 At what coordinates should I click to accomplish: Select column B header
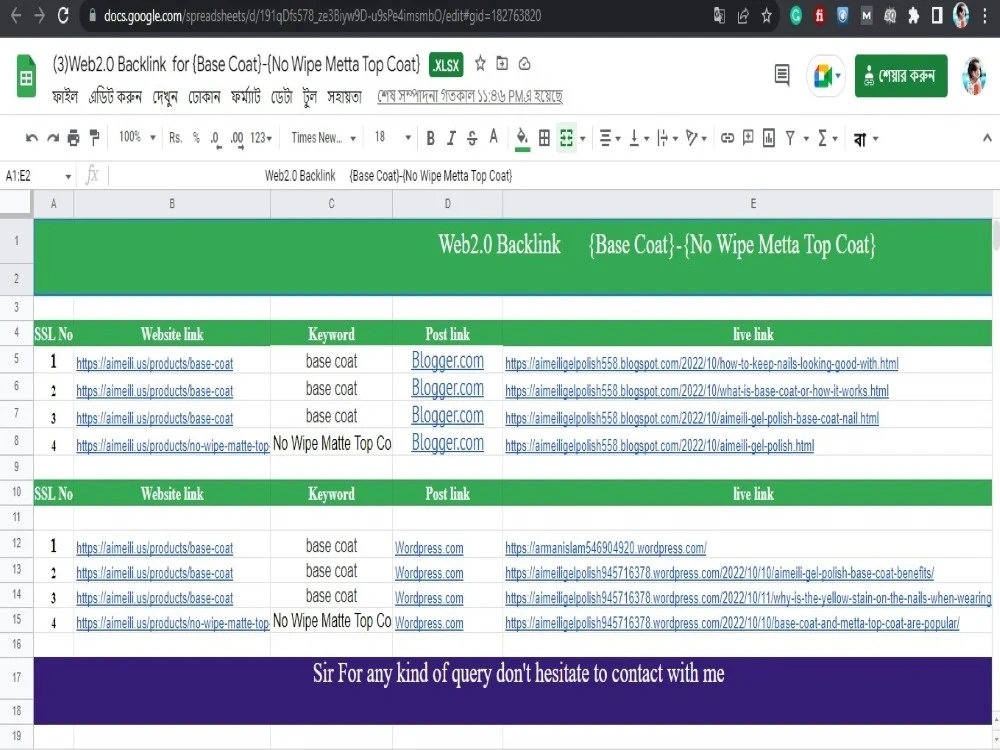[x=172, y=203]
